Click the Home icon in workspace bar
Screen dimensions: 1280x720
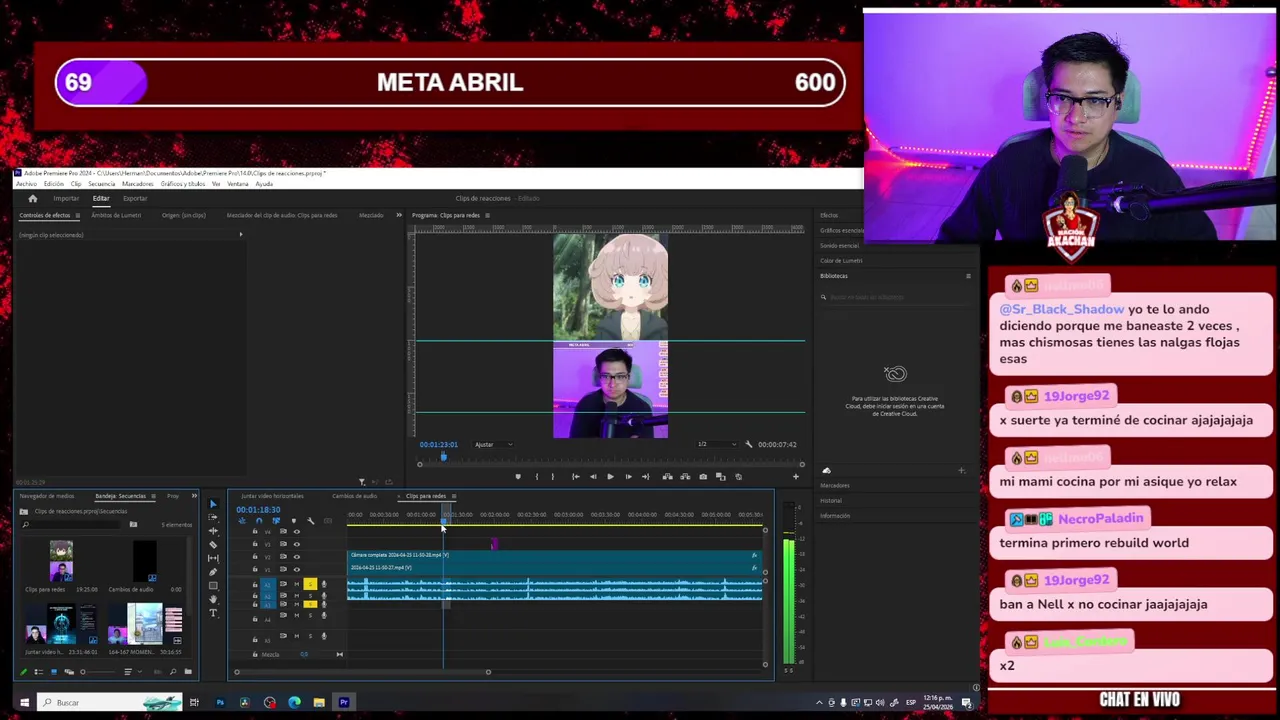[32, 198]
